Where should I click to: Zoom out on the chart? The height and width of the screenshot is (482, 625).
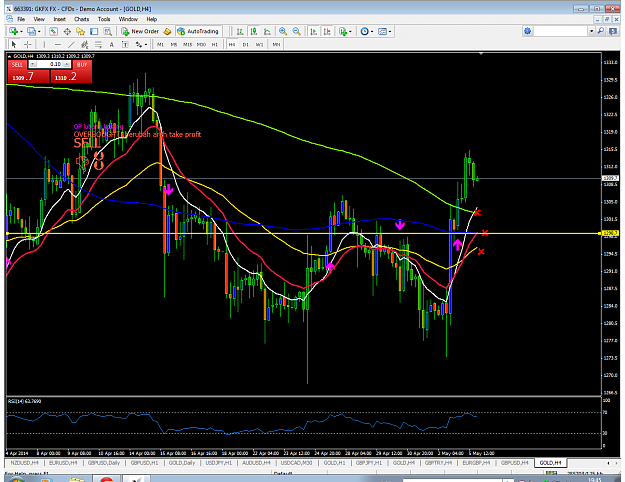pos(297,31)
